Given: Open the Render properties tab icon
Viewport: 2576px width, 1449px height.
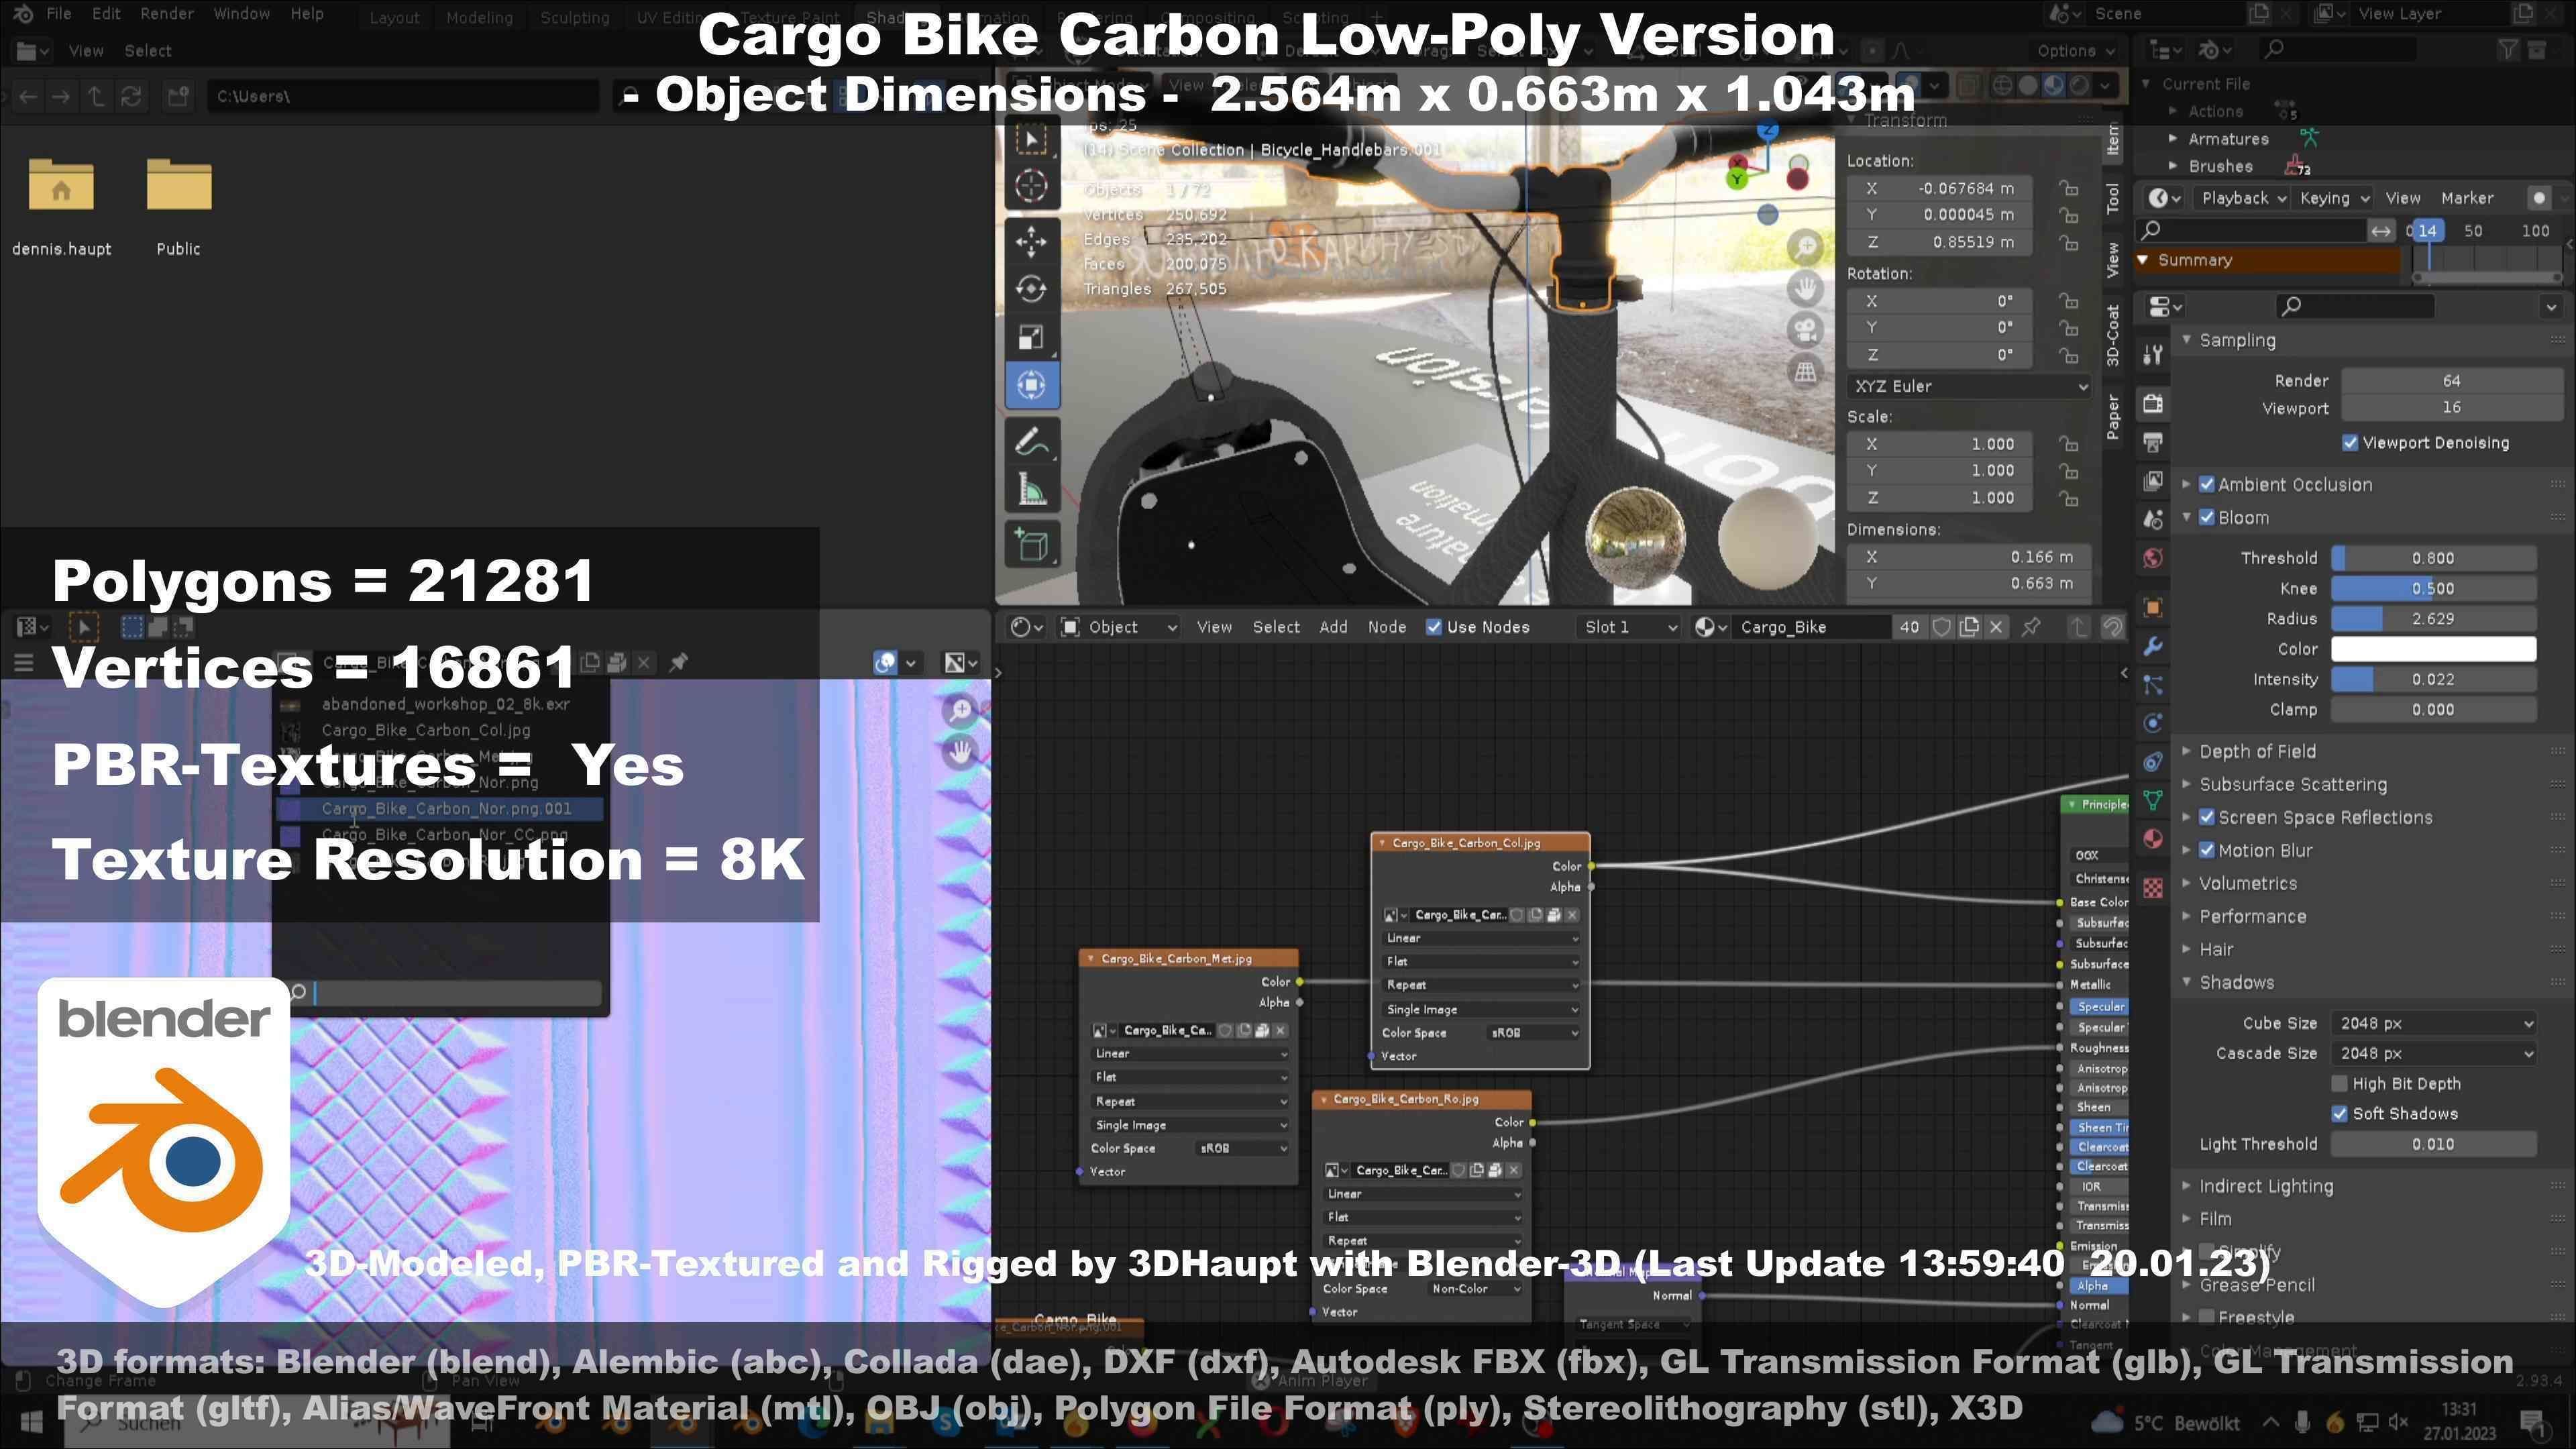Looking at the screenshot, I should pyautogui.click(x=2153, y=403).
